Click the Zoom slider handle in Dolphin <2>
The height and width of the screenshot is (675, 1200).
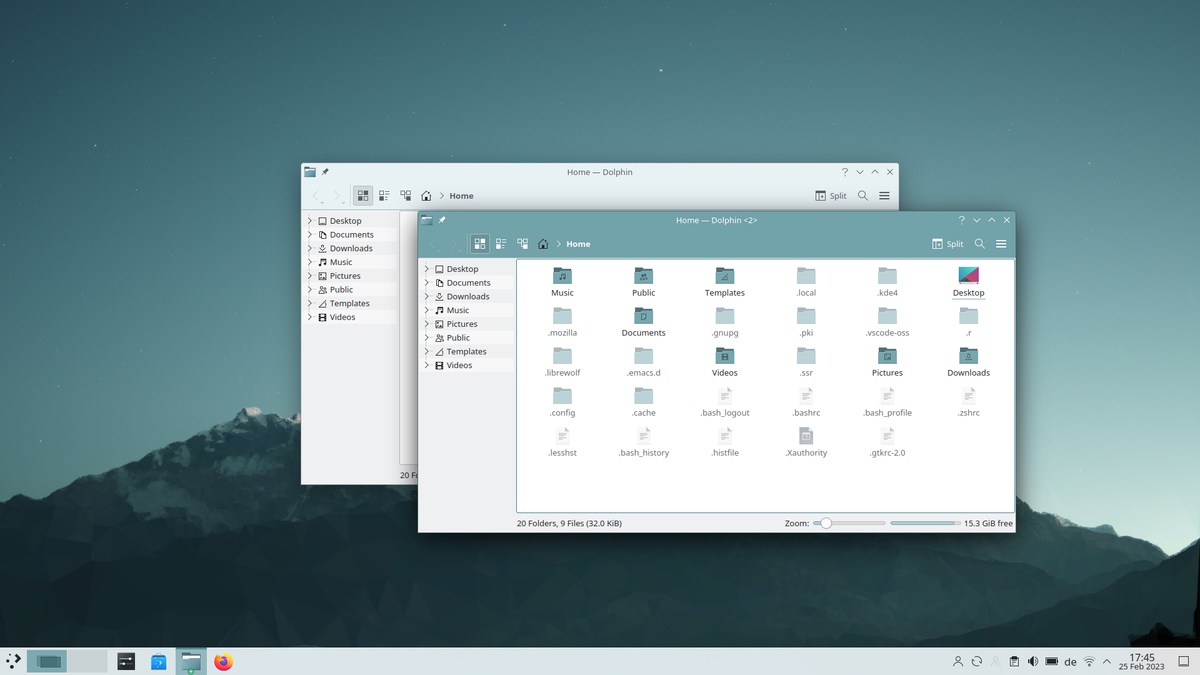[826, 523]
